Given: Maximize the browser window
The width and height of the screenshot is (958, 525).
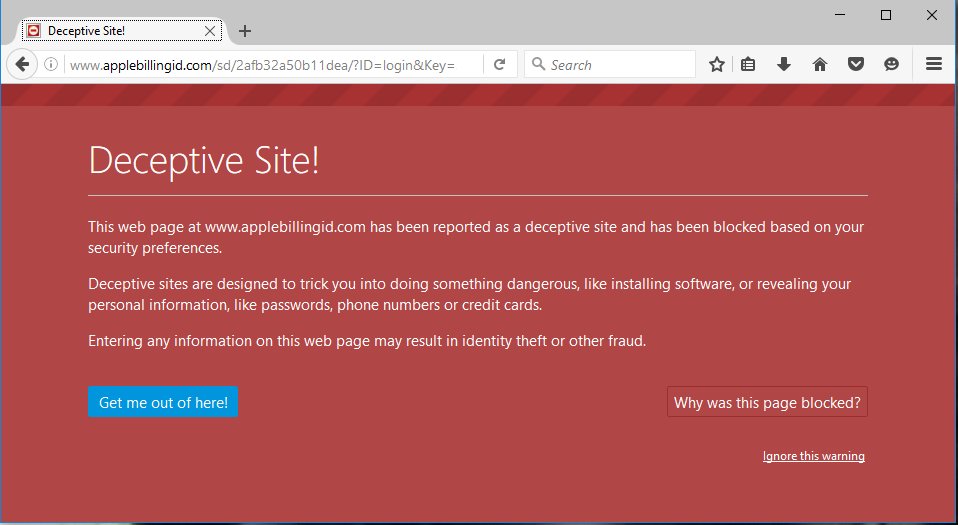Looking at the screenshot, I should pos(886,15).
